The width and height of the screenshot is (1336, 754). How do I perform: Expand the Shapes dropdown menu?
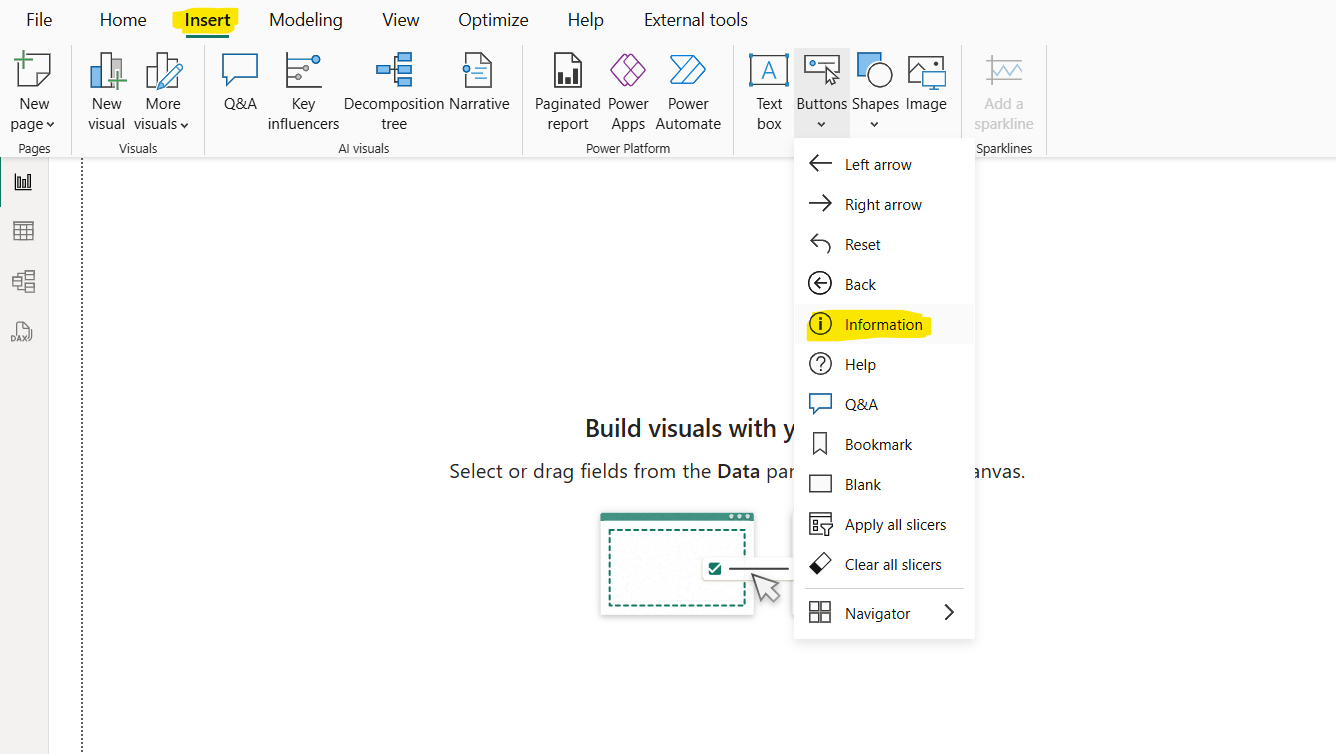click(875, 124)
